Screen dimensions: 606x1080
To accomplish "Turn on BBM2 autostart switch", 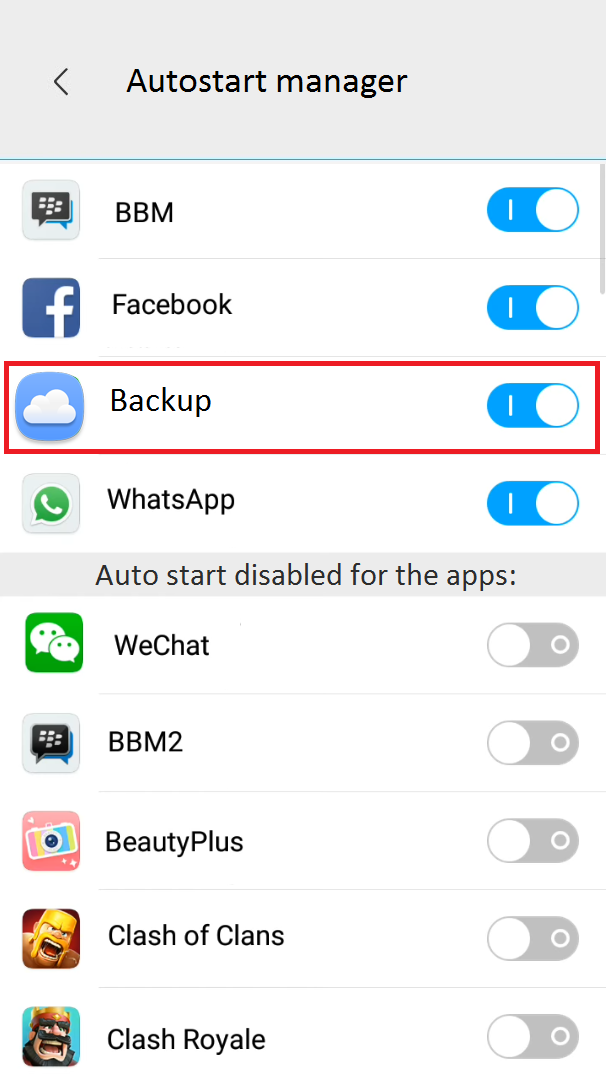I will (533, 743).
